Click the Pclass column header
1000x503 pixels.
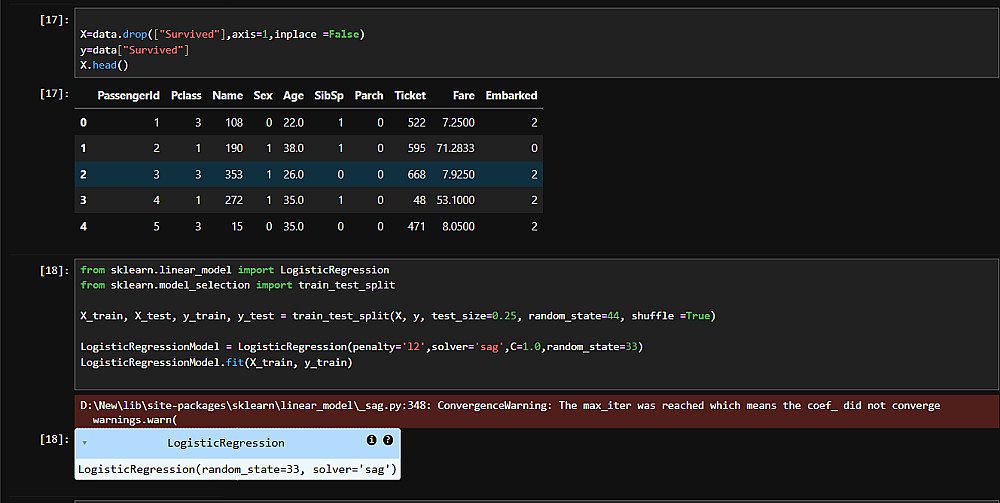186,96
